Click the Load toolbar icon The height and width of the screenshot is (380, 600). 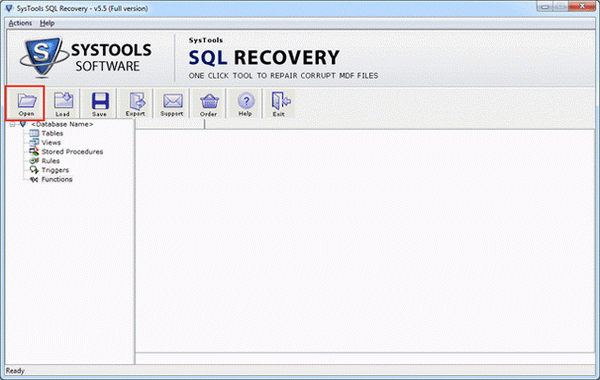(62, 103)
